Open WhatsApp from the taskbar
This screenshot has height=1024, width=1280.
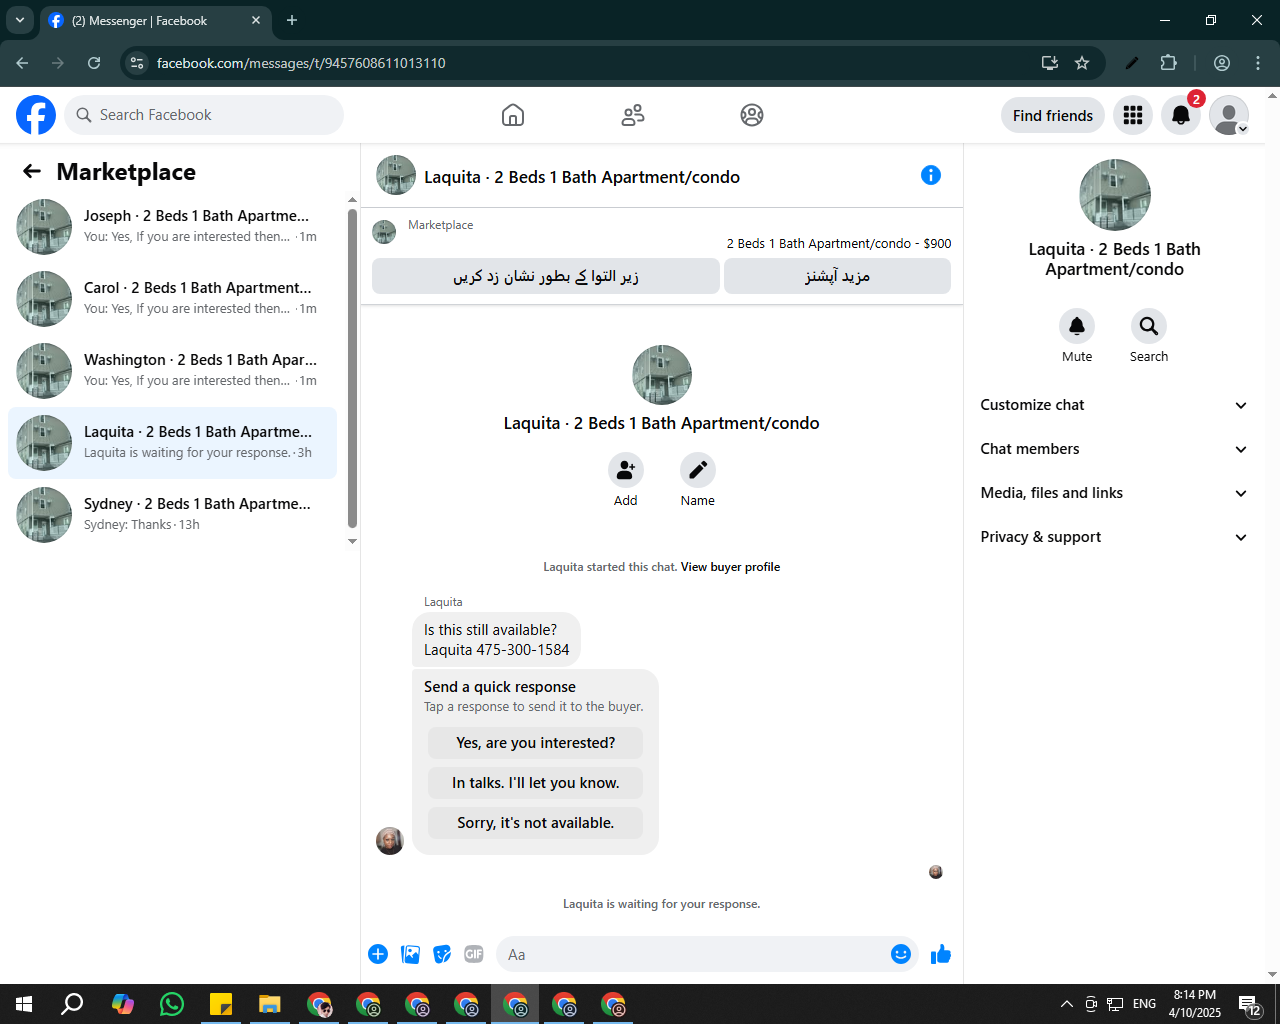coord(172,1004)
